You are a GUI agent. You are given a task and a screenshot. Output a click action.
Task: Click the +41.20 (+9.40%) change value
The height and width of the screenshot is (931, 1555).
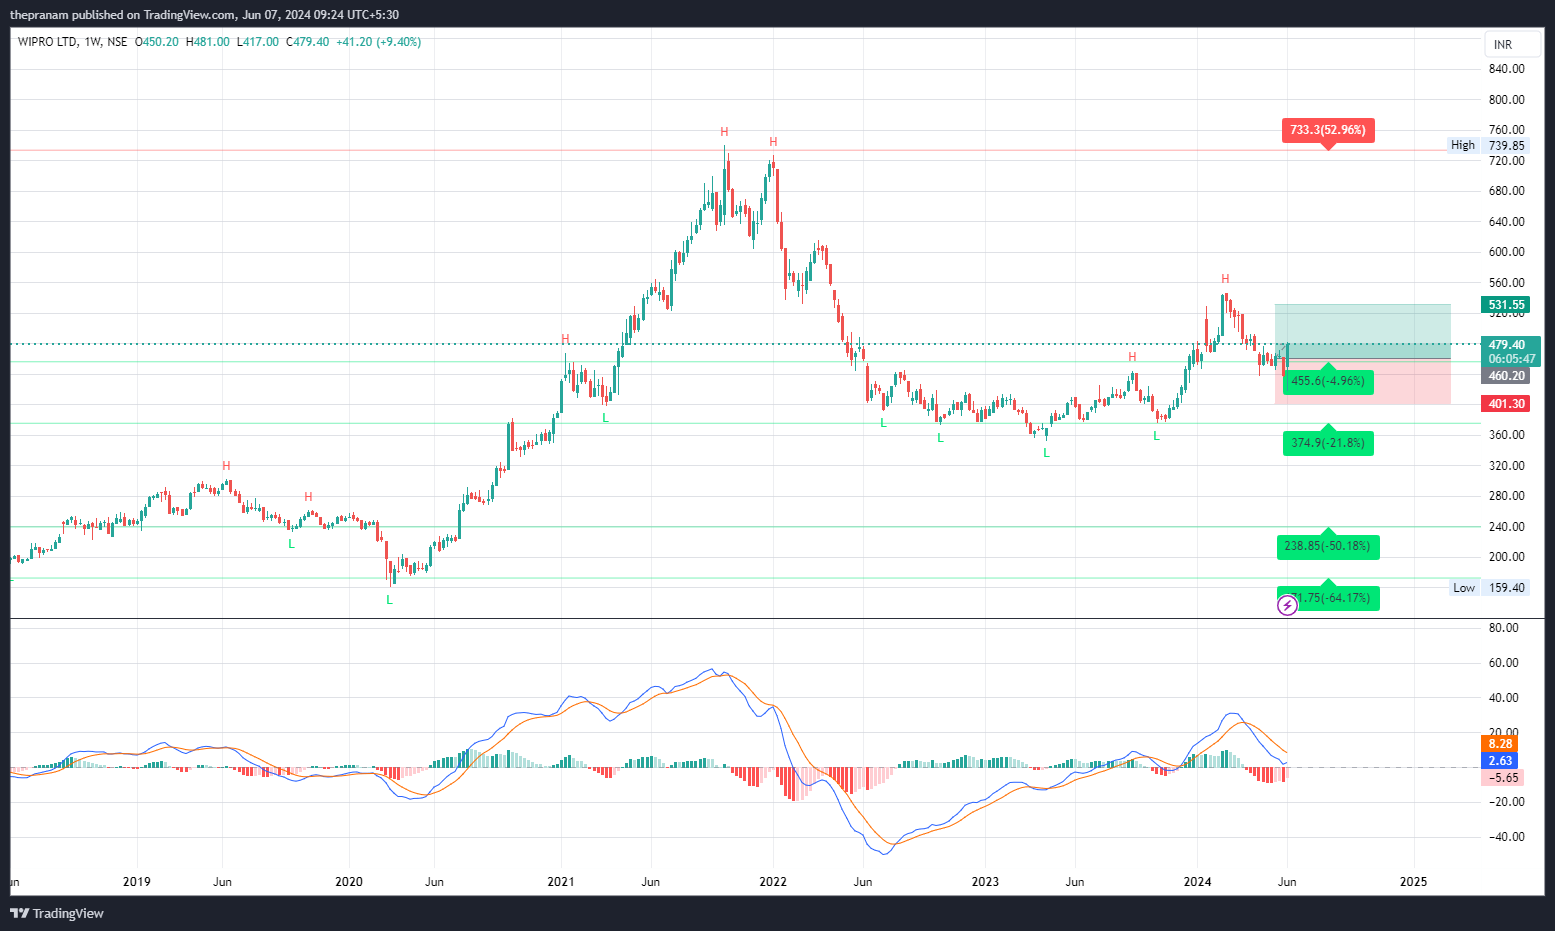(x=378, y=42)
